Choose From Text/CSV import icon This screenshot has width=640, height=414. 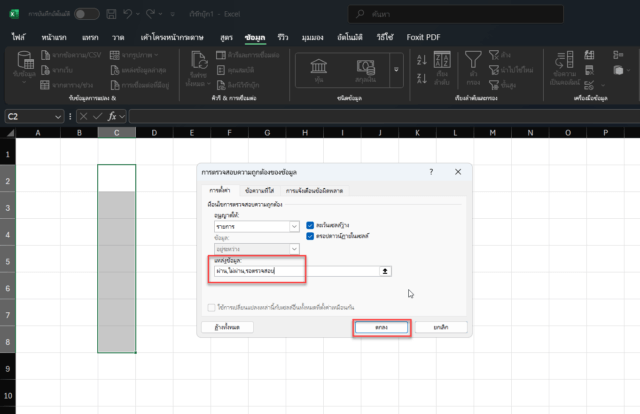45,55
